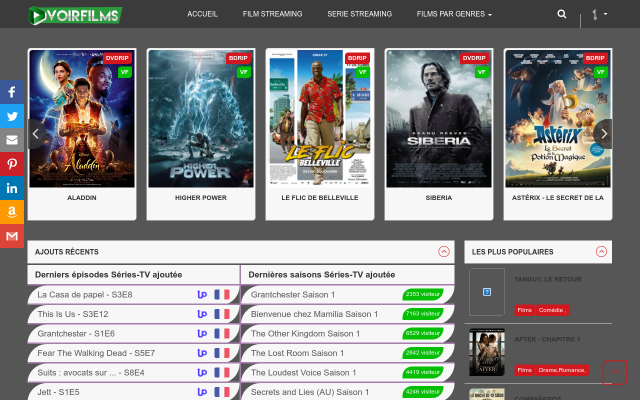The height and width of the screenshot is (400, 640).
Task: Open Grantchester S1E6 episode
Action: click(76, 334)
